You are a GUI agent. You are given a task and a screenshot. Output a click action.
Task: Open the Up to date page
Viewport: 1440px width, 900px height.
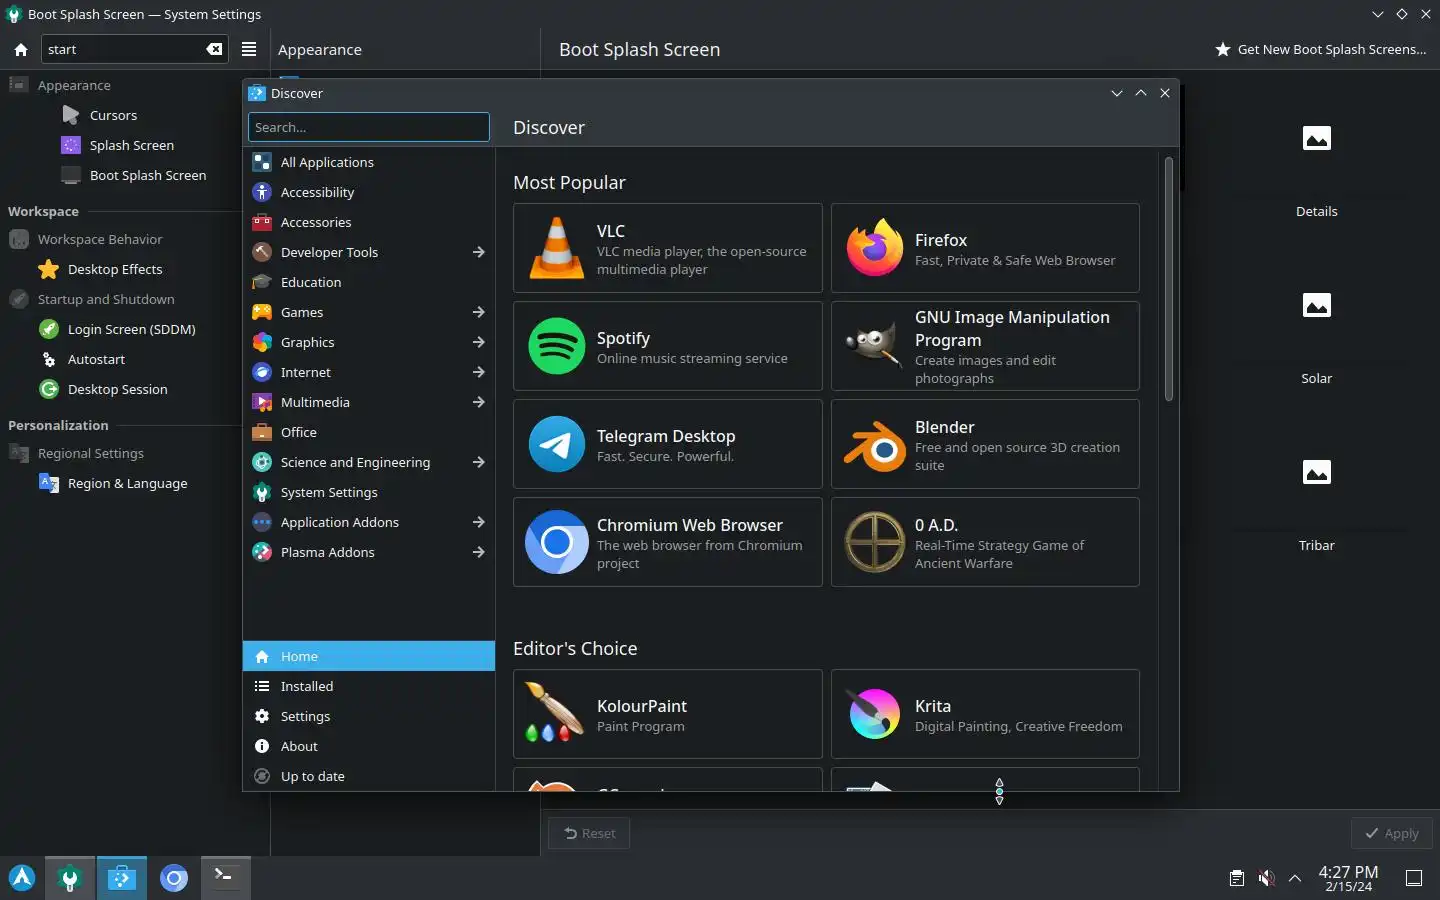tap(368, 776)
